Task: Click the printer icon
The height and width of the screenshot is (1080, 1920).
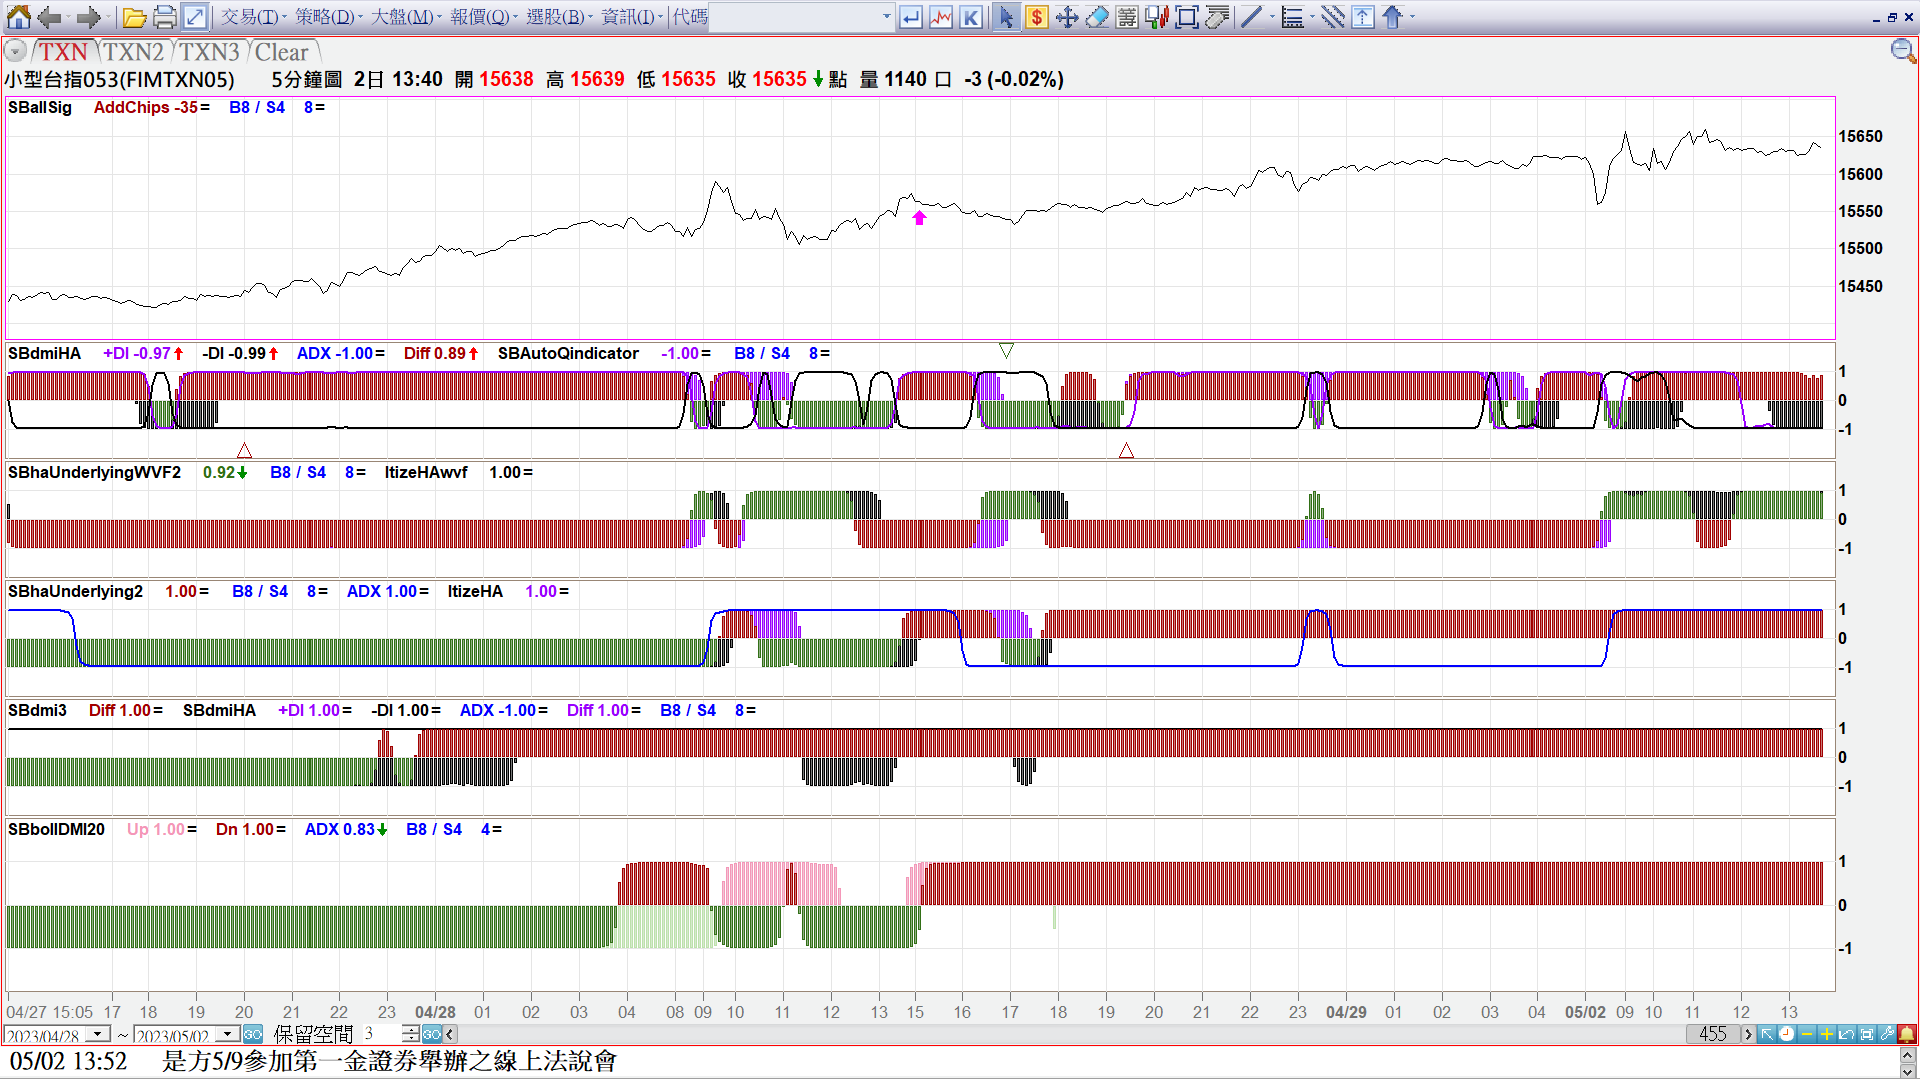Action: point(165,17)
